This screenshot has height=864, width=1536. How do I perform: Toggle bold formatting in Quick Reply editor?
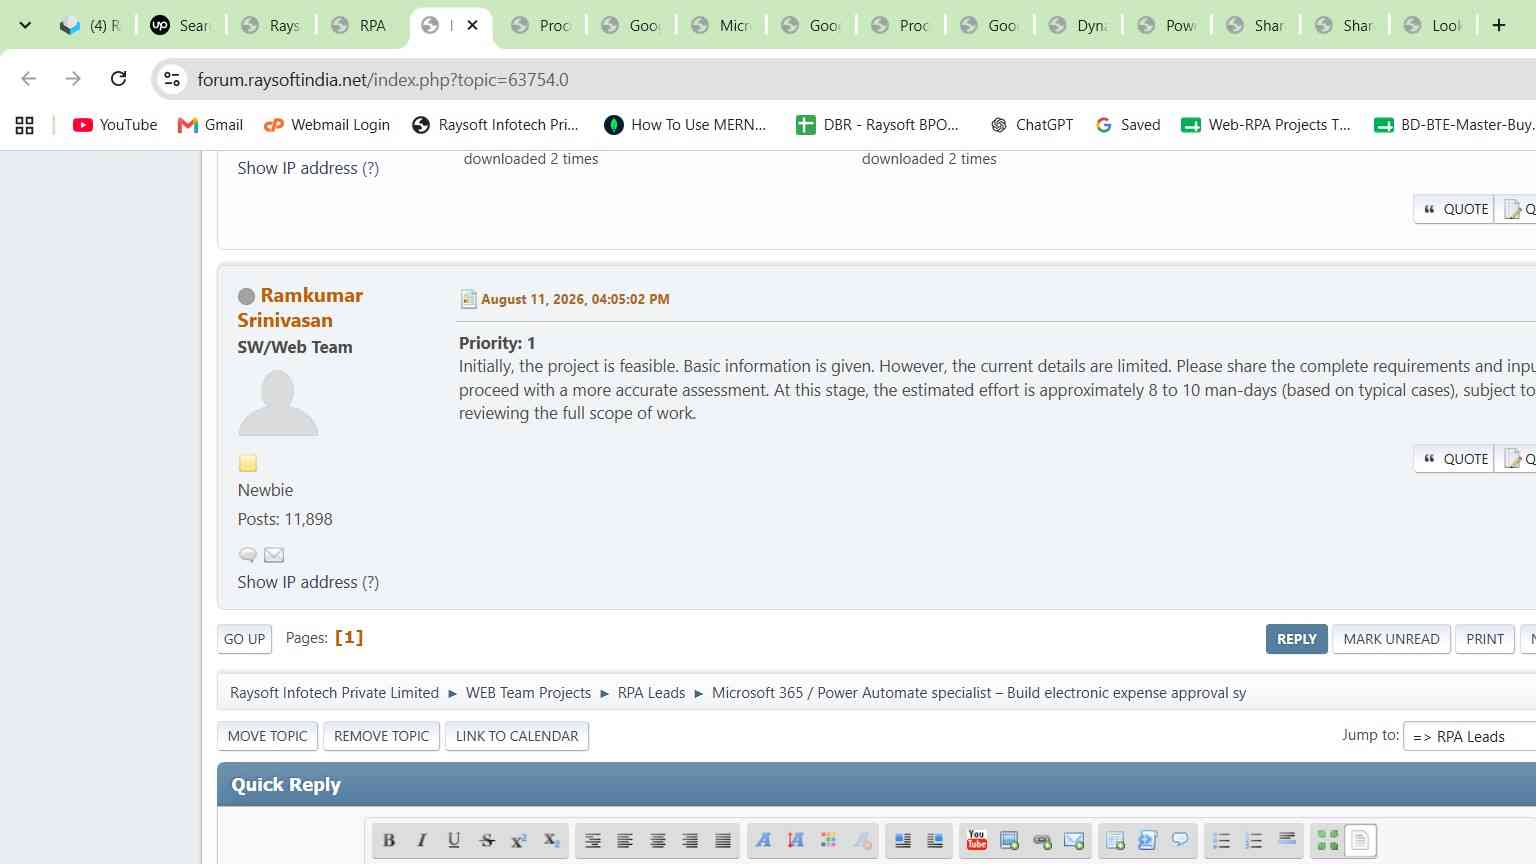coord(389,841)
